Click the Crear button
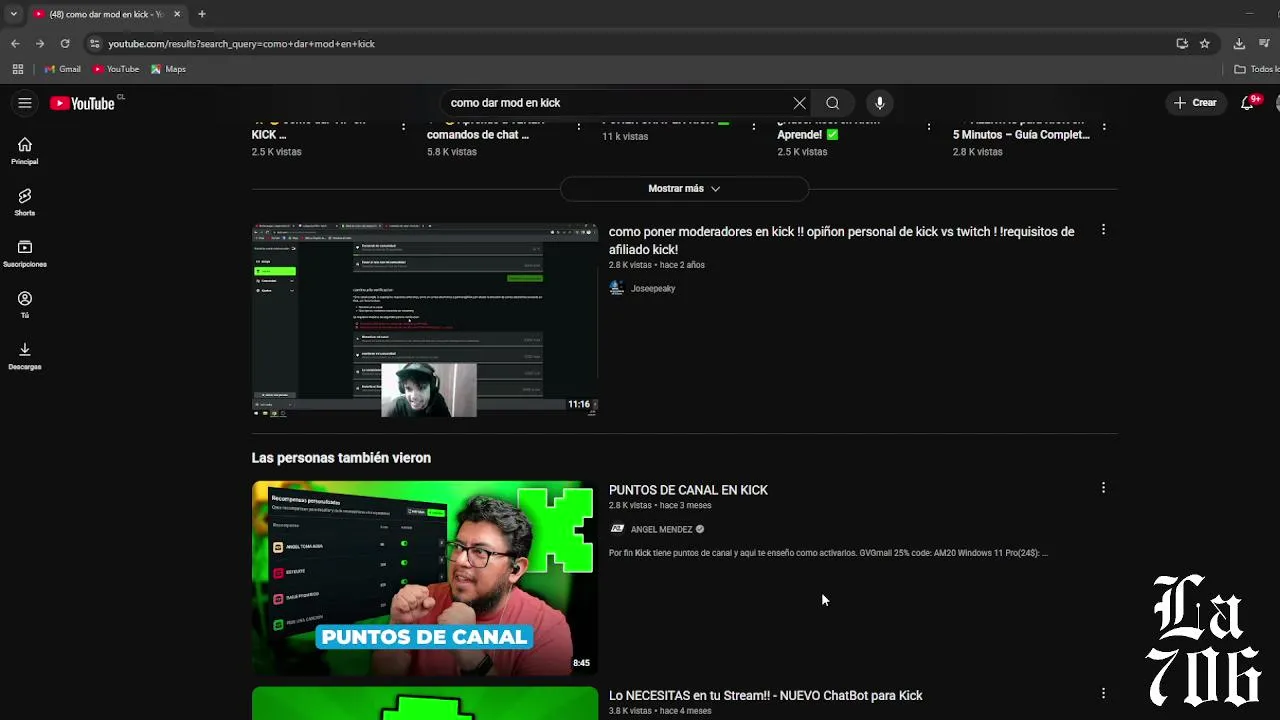The height and width of the screenshot is (720, 1280). coord(1195,103)
